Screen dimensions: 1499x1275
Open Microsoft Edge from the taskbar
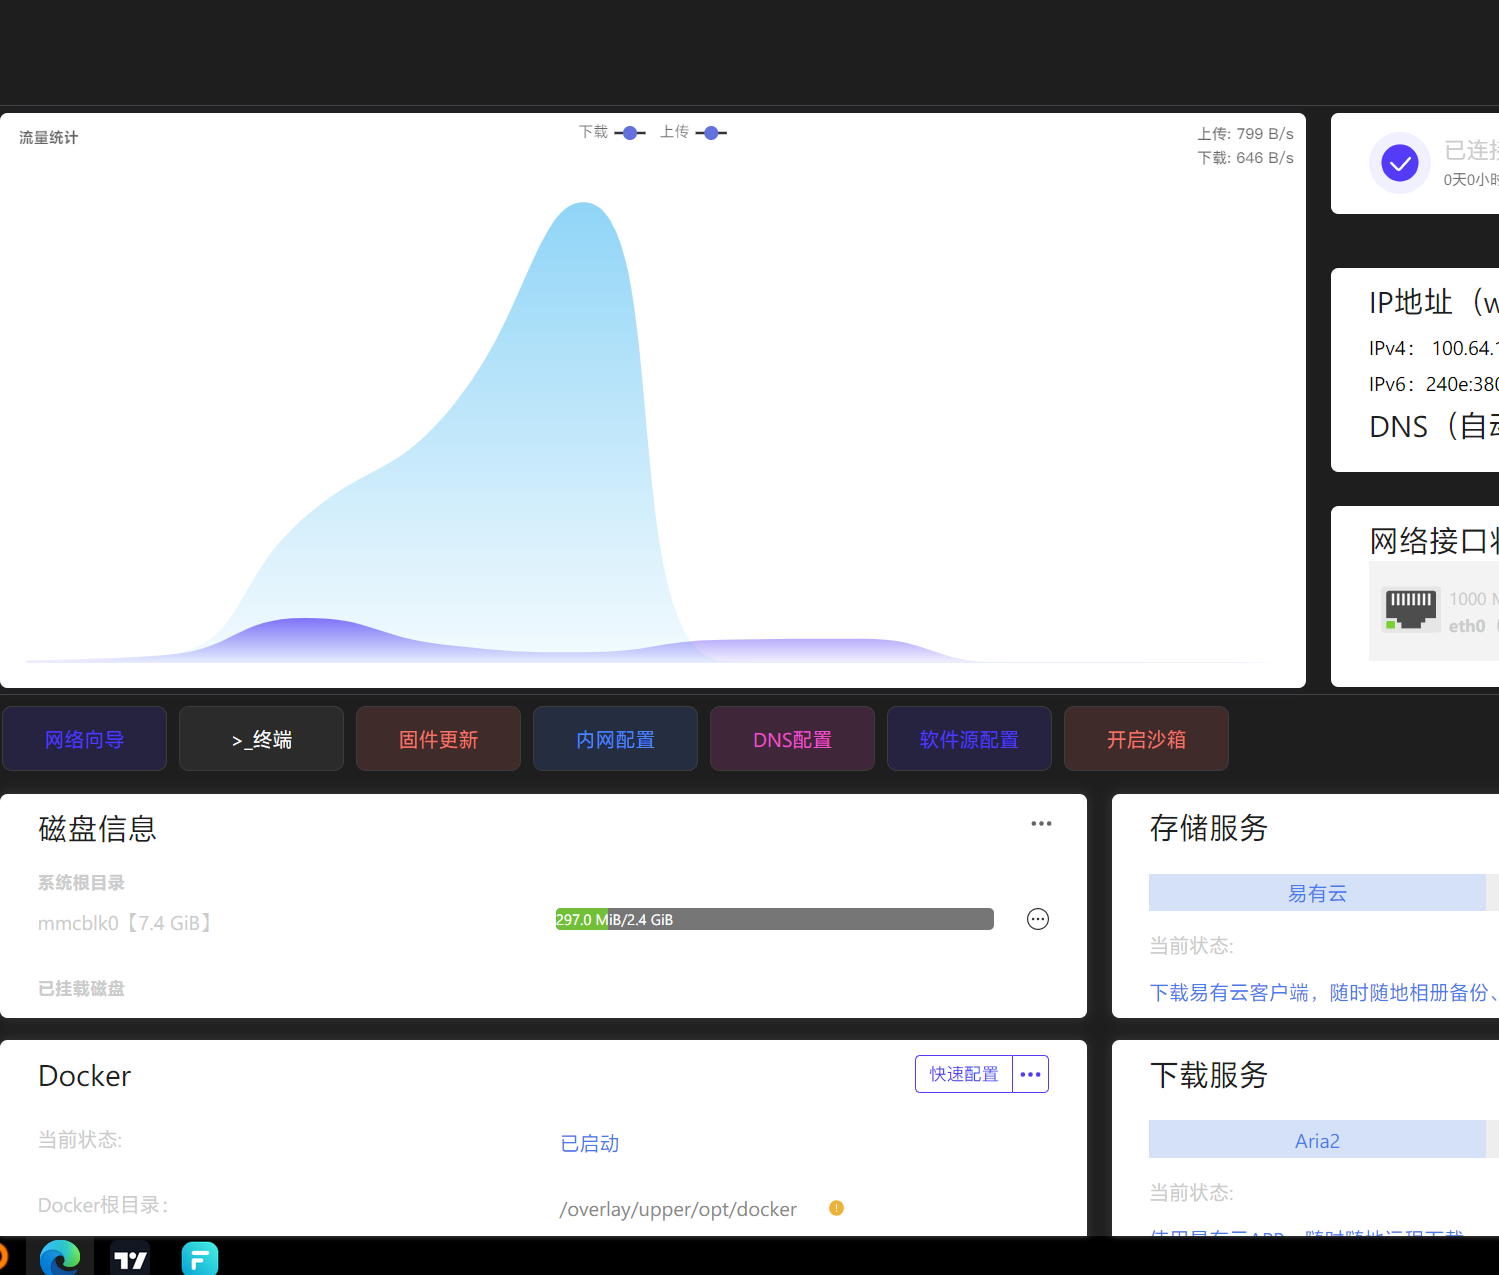(60, 1258)
